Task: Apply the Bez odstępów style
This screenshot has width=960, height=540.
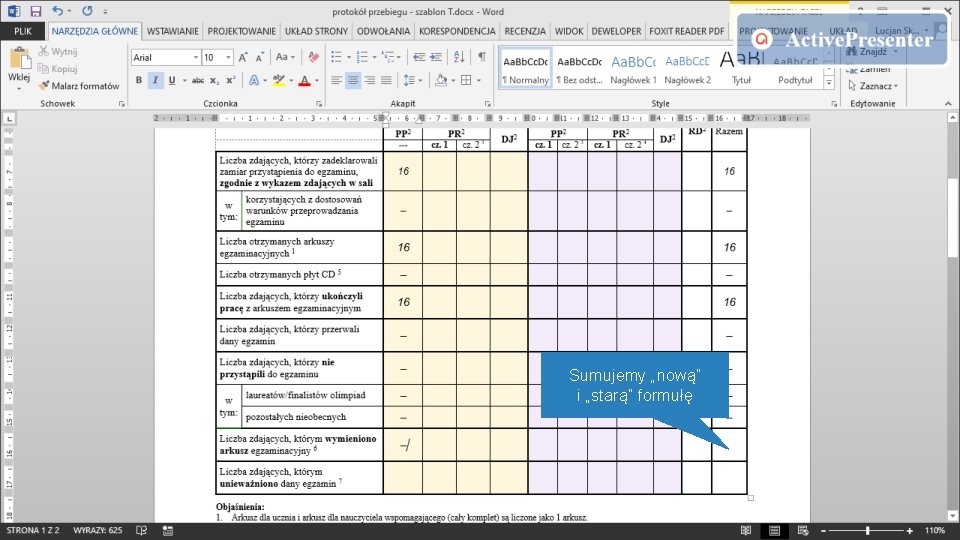Action: 579,68
